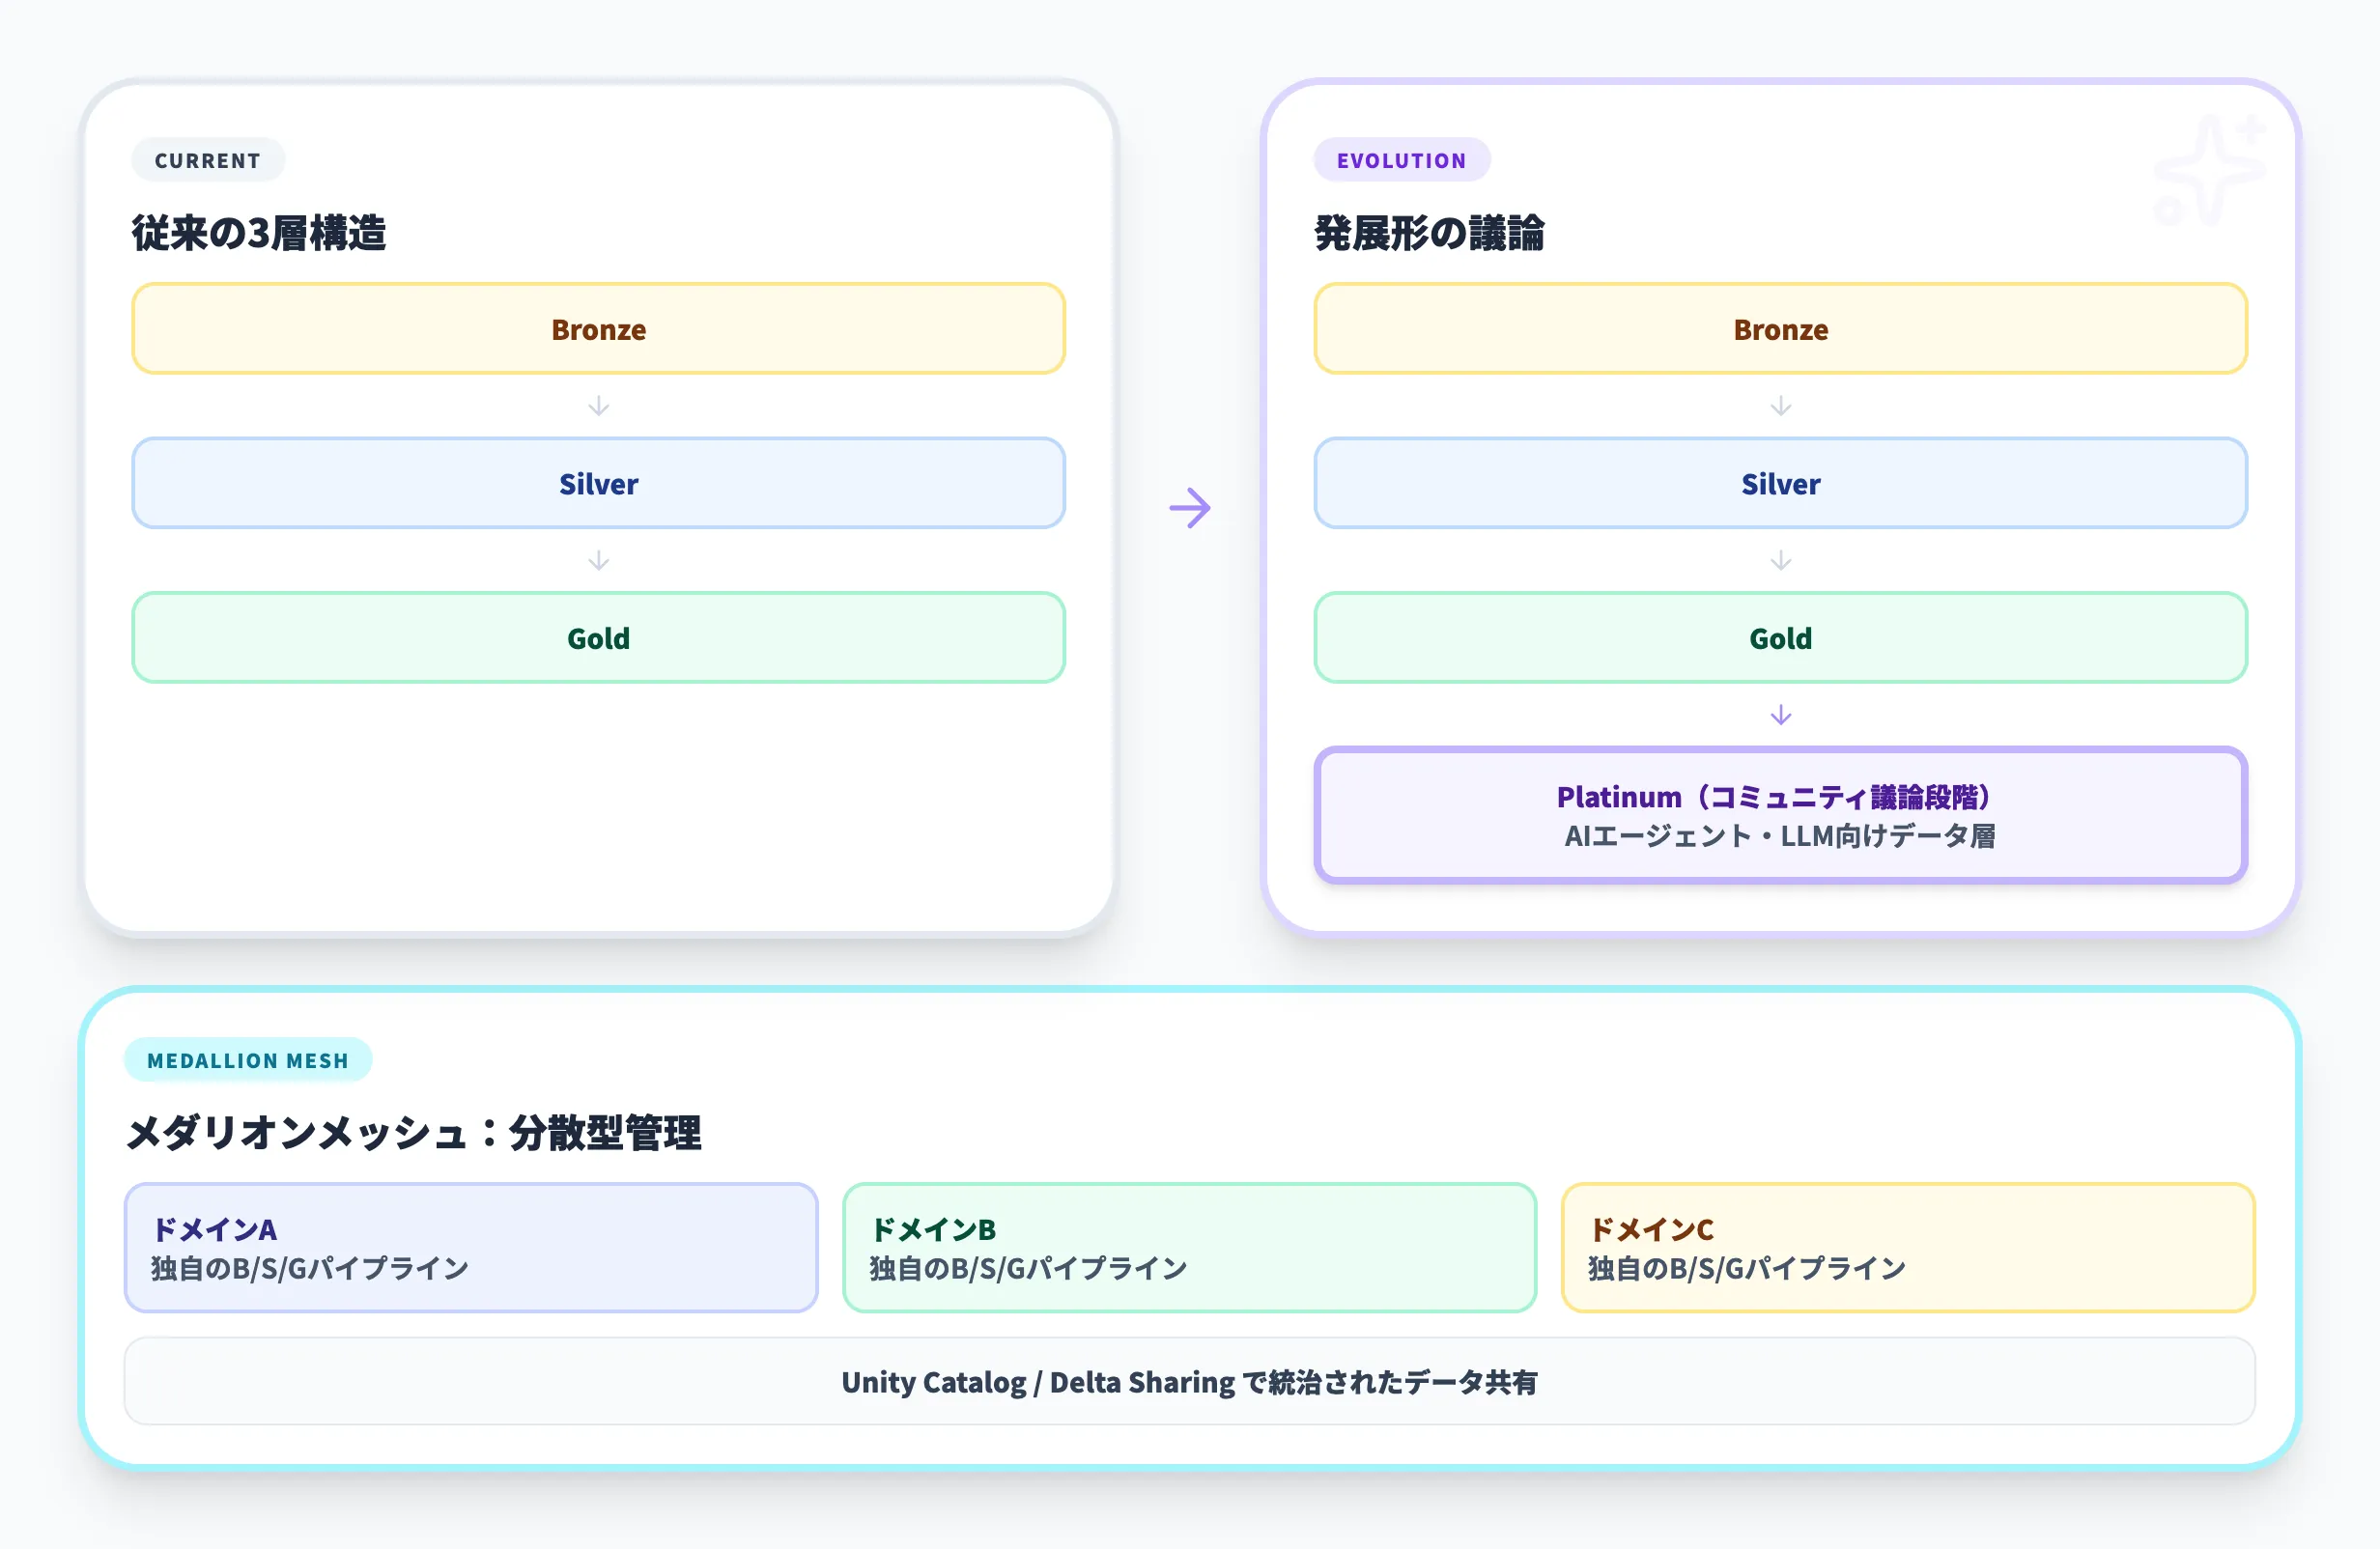
Task: Select the EVOLUTION badge label
Action: coord(1401,160)
